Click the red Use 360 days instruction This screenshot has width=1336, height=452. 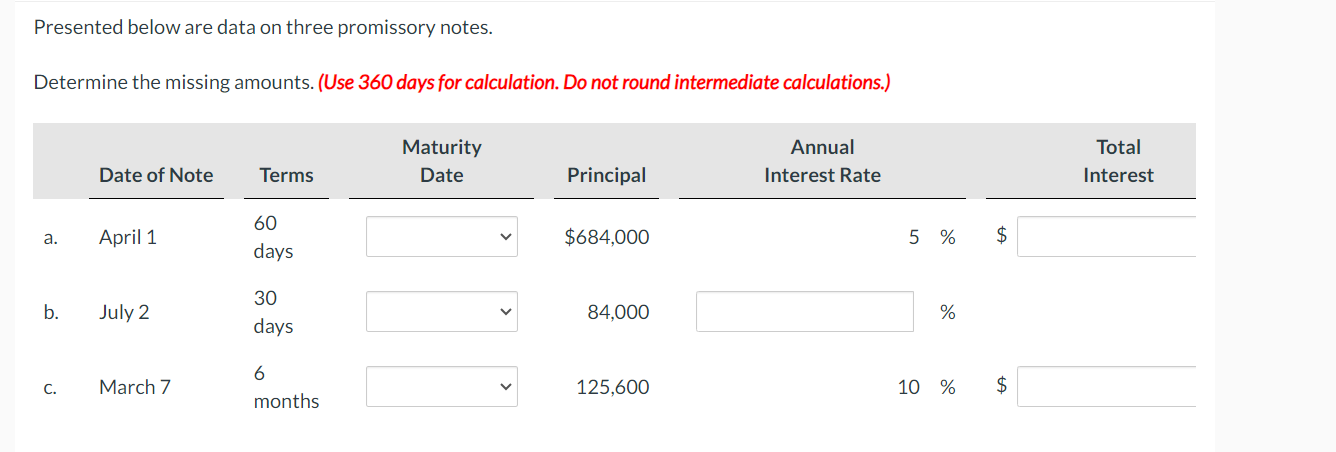(x=604, y=82)
